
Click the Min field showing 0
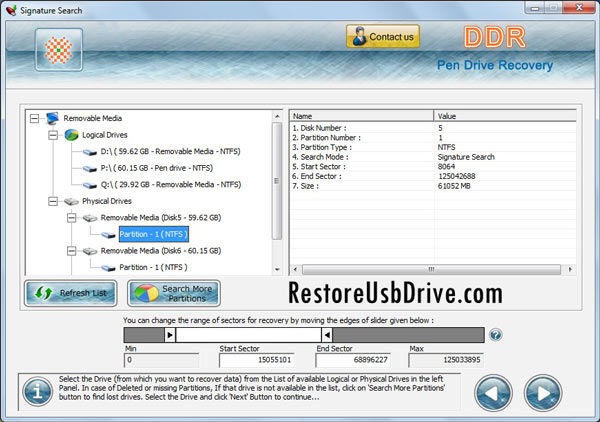coord(161,360)
